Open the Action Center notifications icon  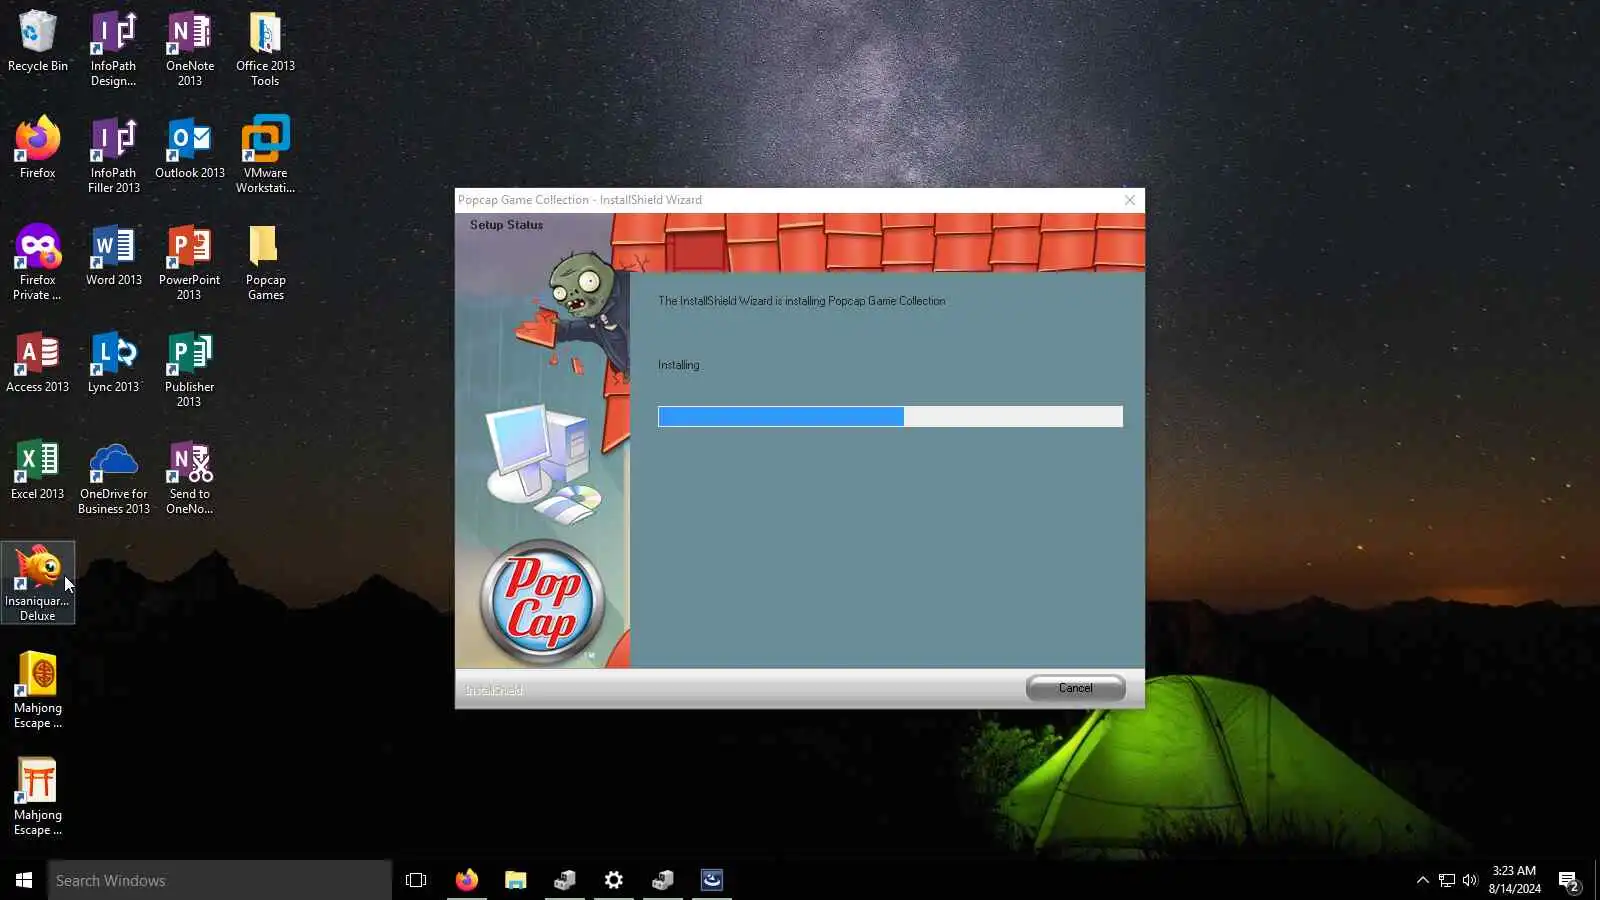(1568, 881)
